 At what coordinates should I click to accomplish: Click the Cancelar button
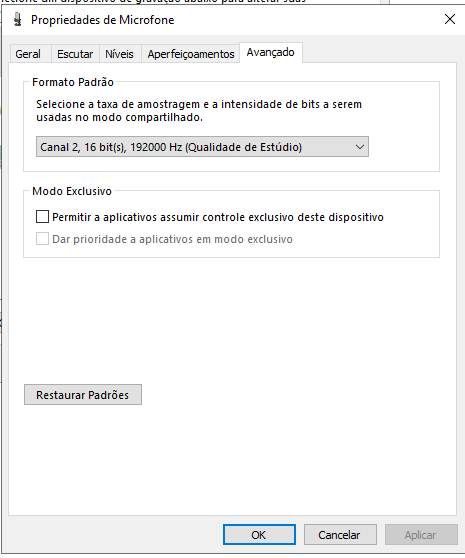click(340, 535)
